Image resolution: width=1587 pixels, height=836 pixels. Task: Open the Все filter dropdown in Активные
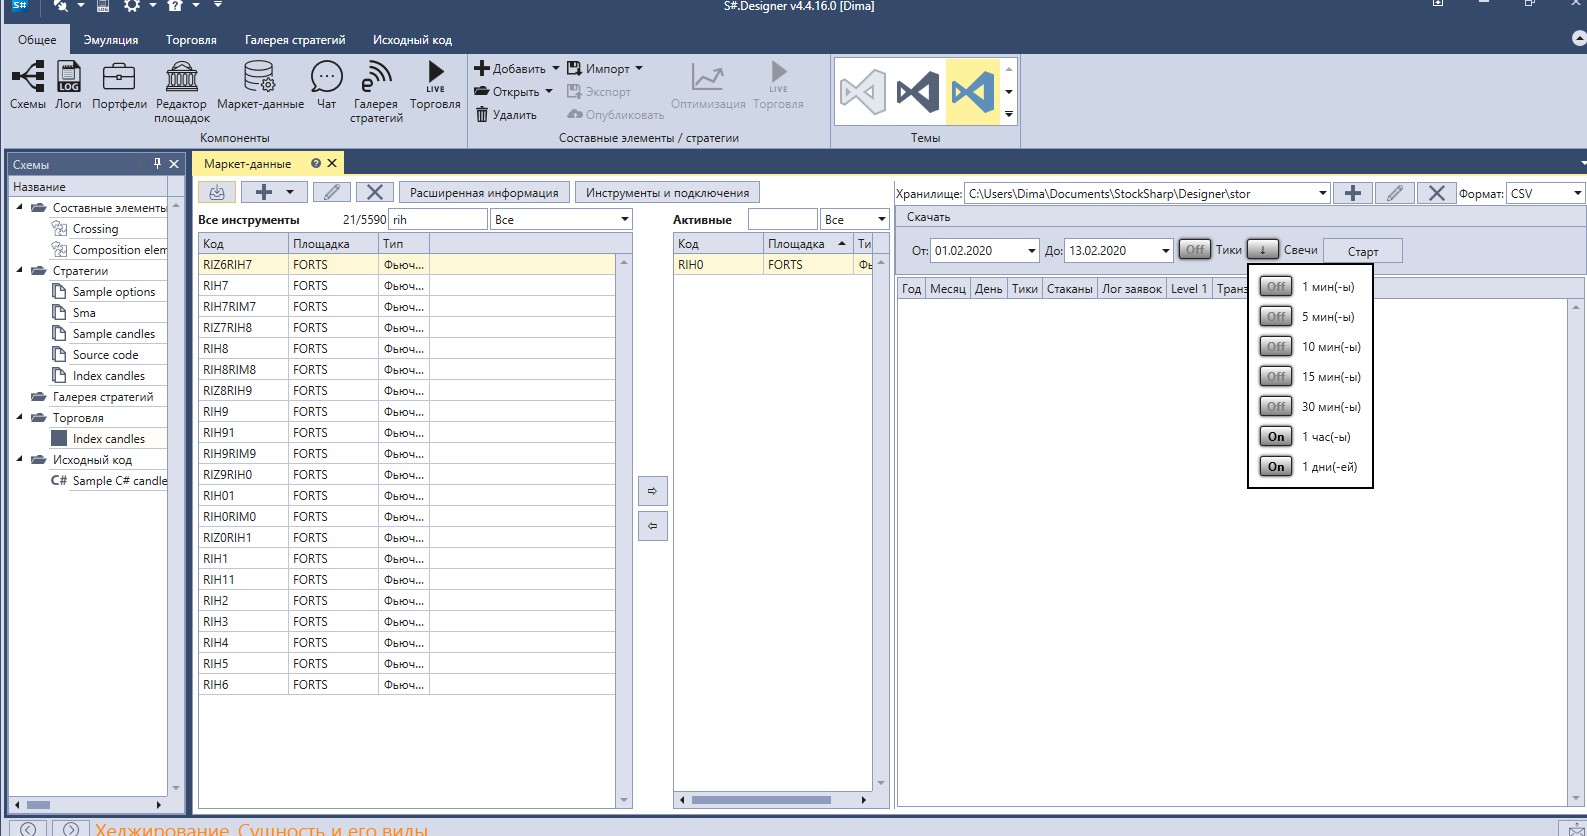[854, 220]
